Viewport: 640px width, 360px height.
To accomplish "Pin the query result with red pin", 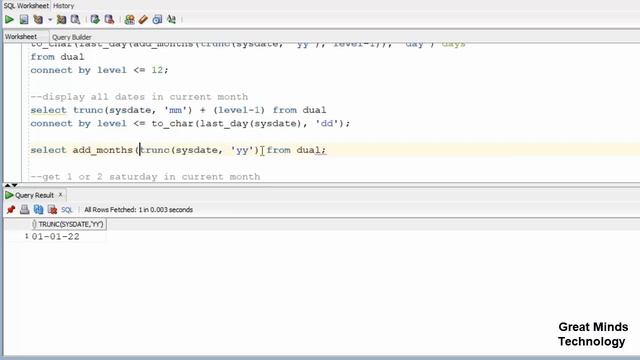I will (11, 210).
